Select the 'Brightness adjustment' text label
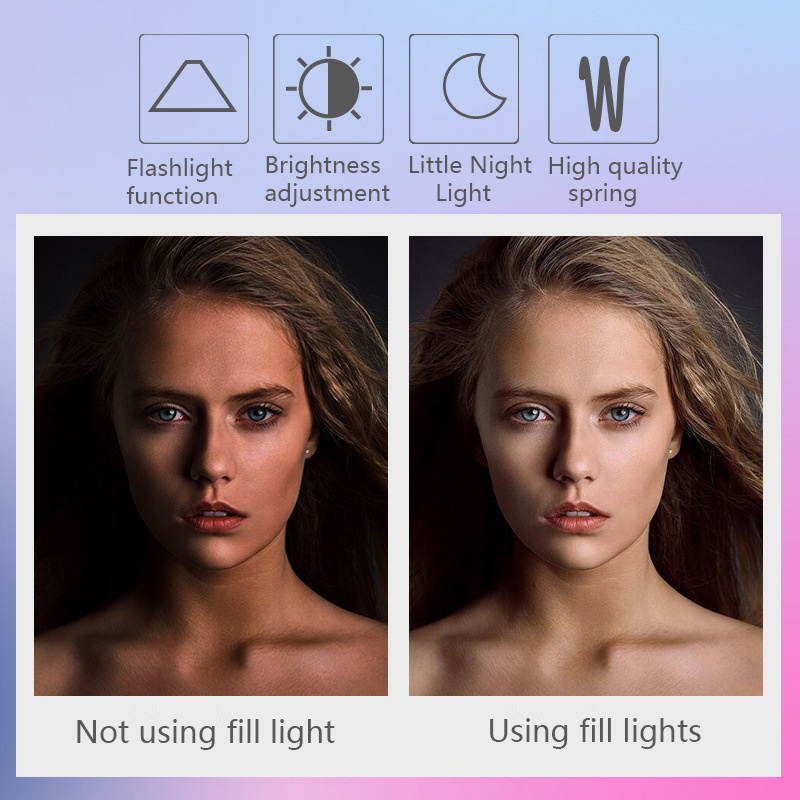 coord(327,179)
